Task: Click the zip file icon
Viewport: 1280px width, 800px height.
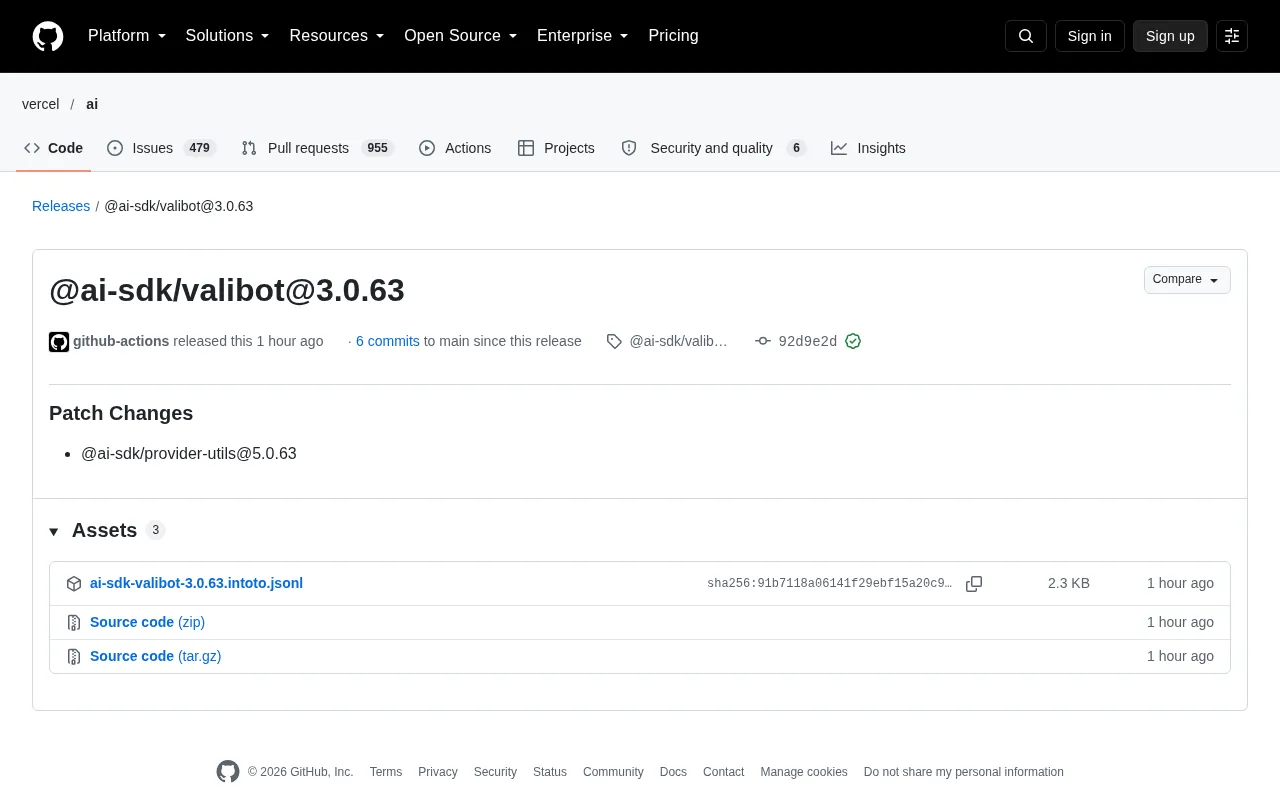Action: (x=74, y=623)
